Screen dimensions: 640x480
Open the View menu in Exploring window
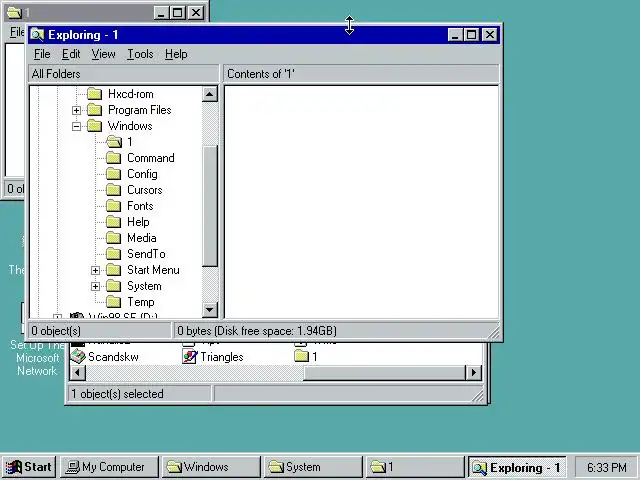(x=103, y=54)
